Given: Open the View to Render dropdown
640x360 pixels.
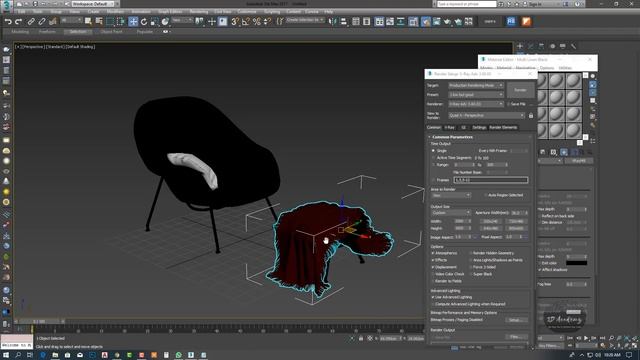Looking at the screenshot, I should [x=487, y=116].
